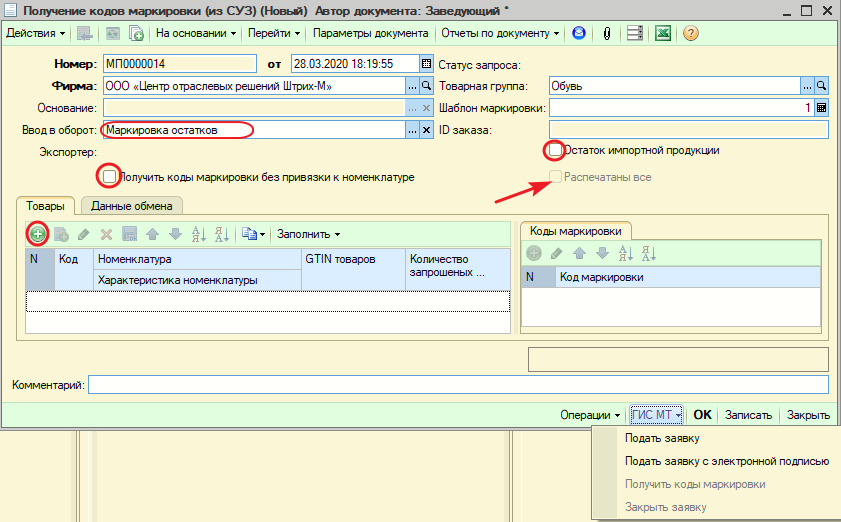Expand the Действия dropdown menu
The height and width of the screenshot is (522, 841).
[37, 33]
